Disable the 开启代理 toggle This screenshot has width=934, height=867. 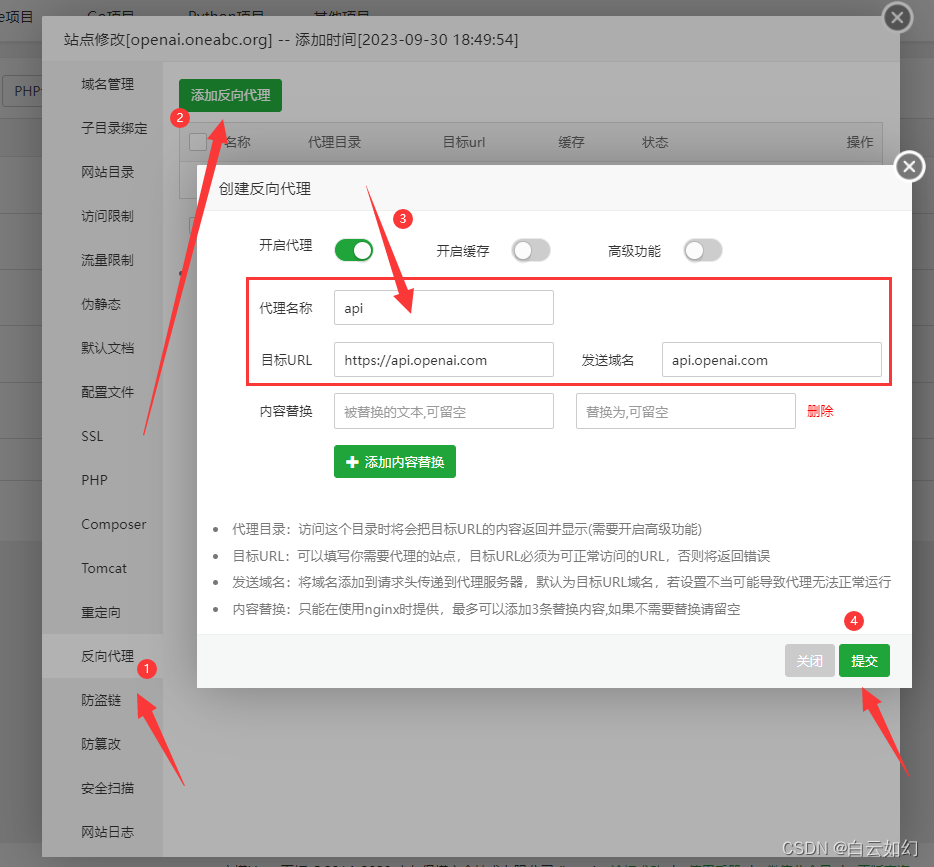(x=352, y=250)
